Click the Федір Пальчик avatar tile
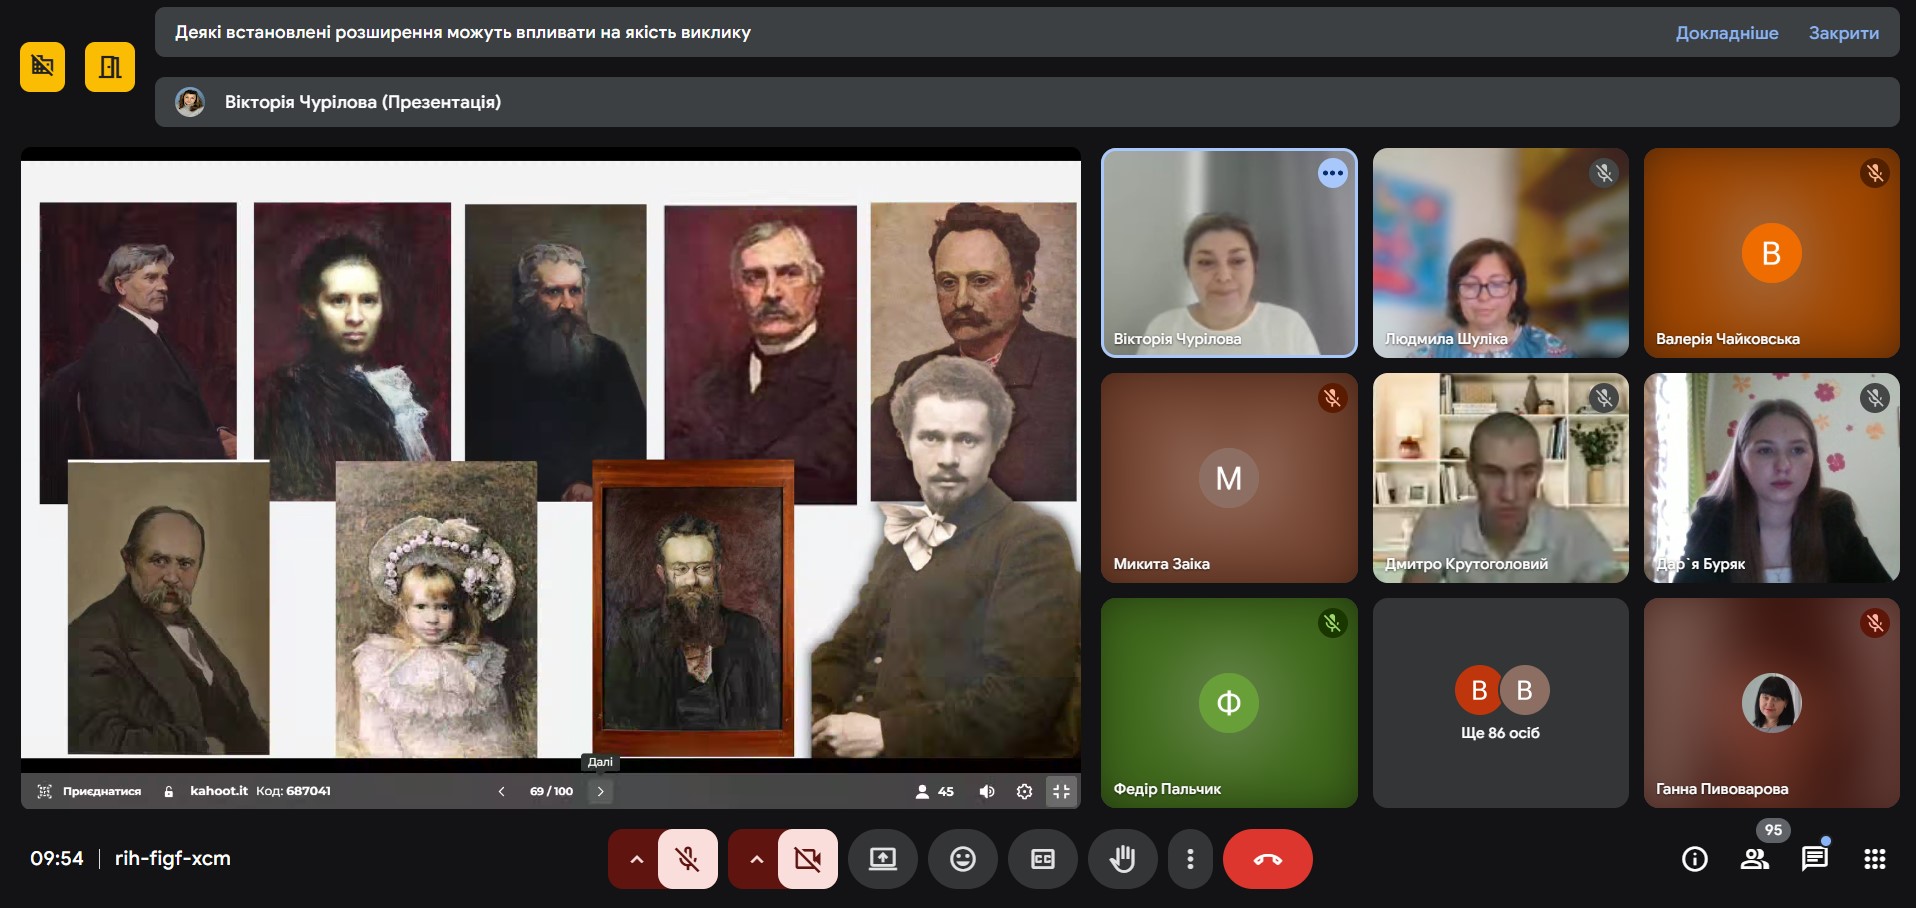This screenshot has width=1916, height=908. point(1229,703)
